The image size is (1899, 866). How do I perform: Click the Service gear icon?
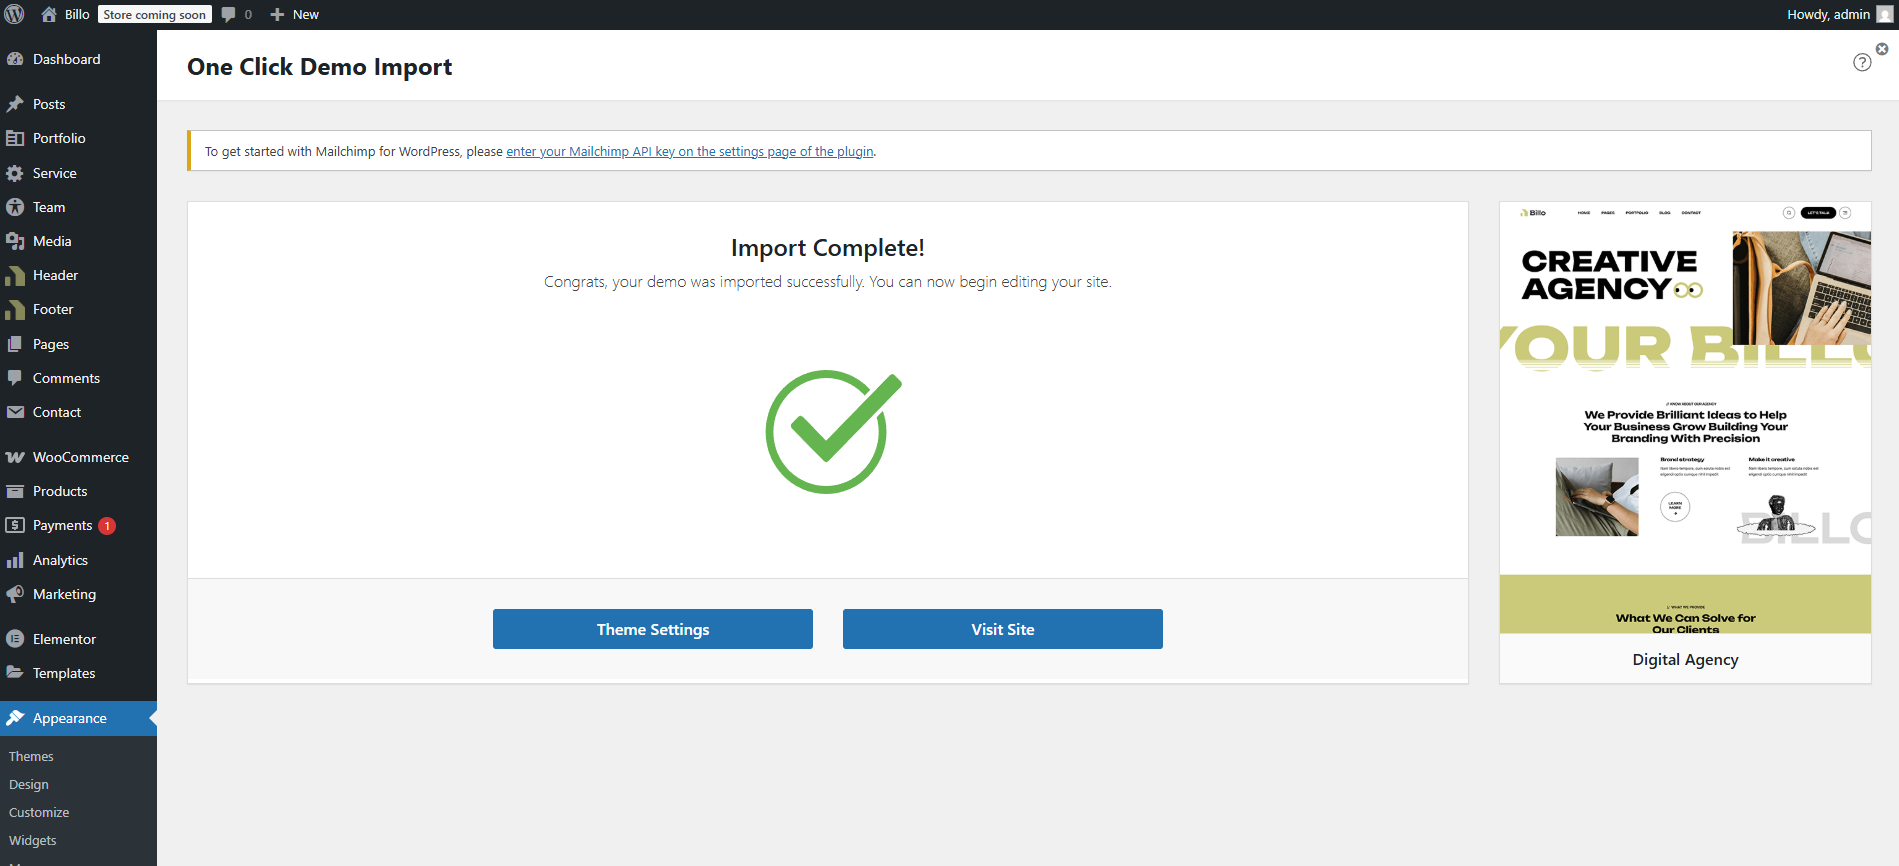(15, 173)
